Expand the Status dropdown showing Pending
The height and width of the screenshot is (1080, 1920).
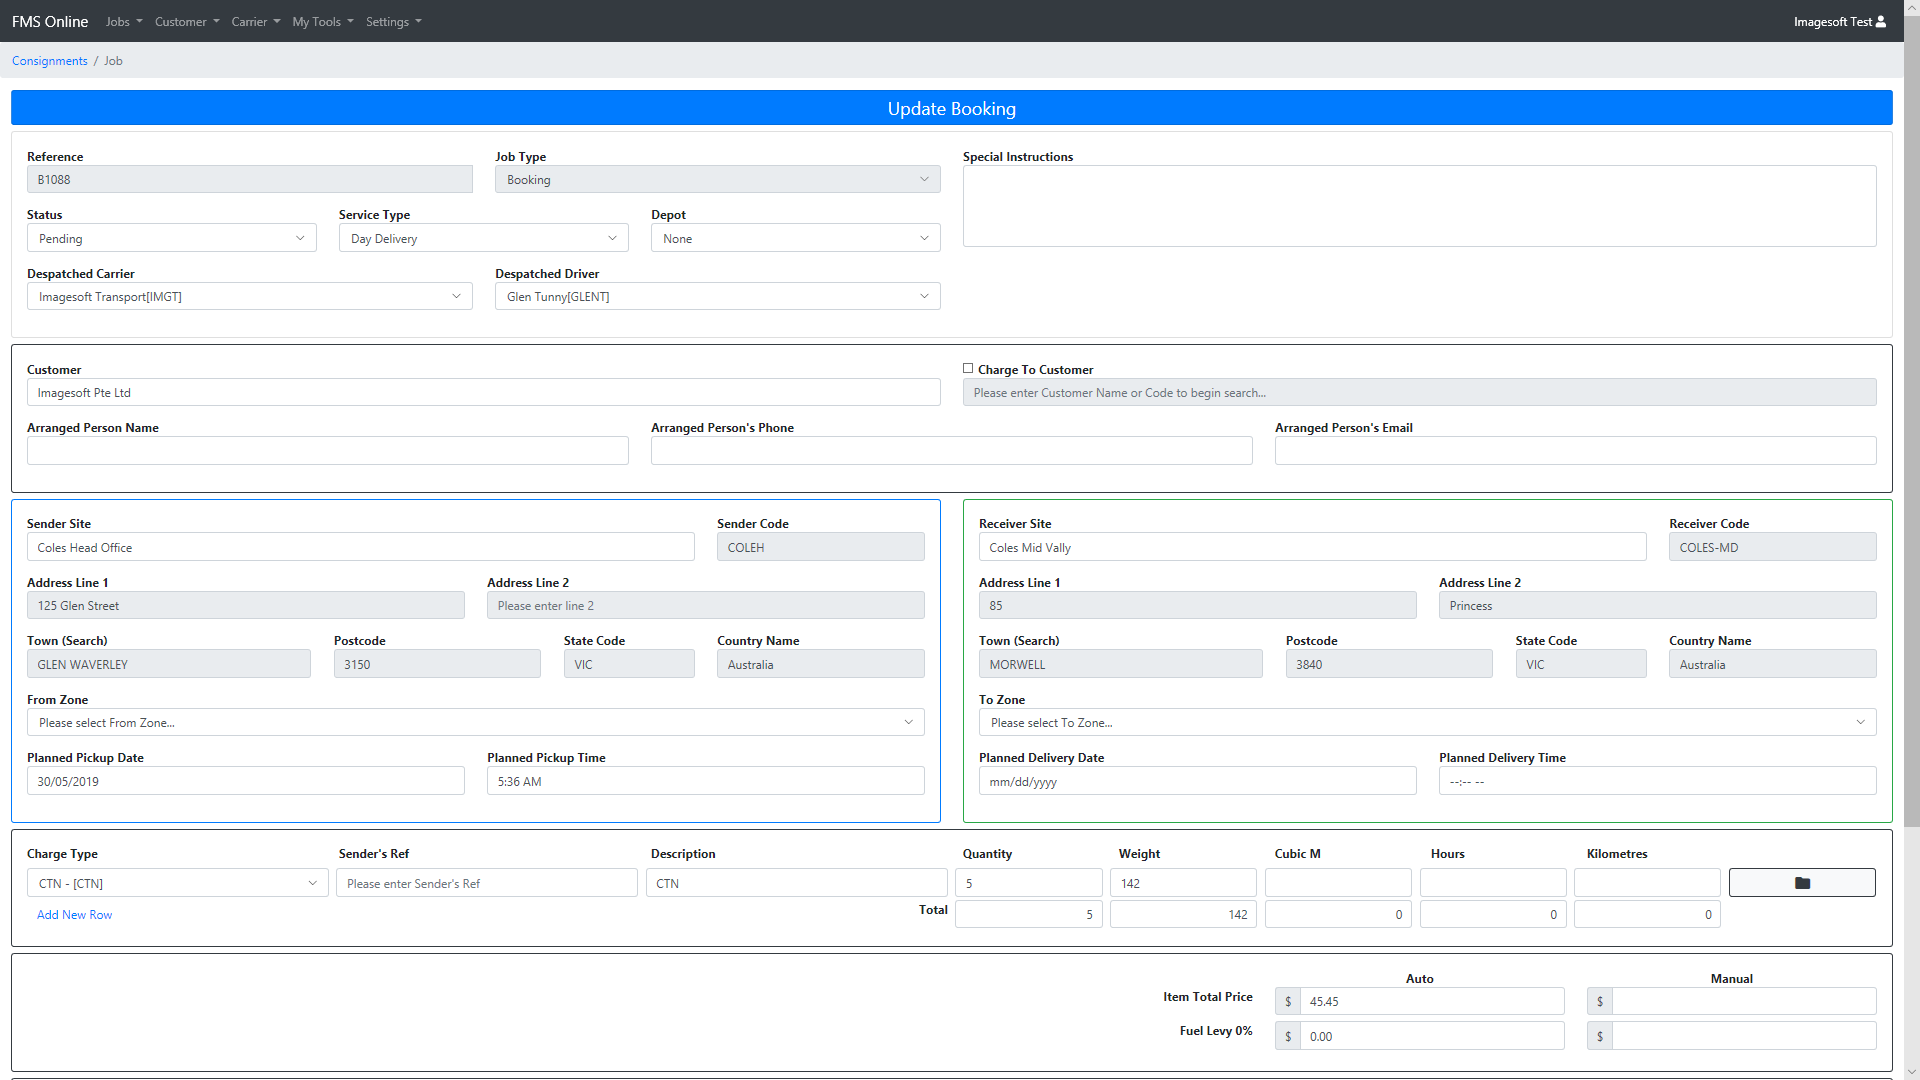(171, 238)
